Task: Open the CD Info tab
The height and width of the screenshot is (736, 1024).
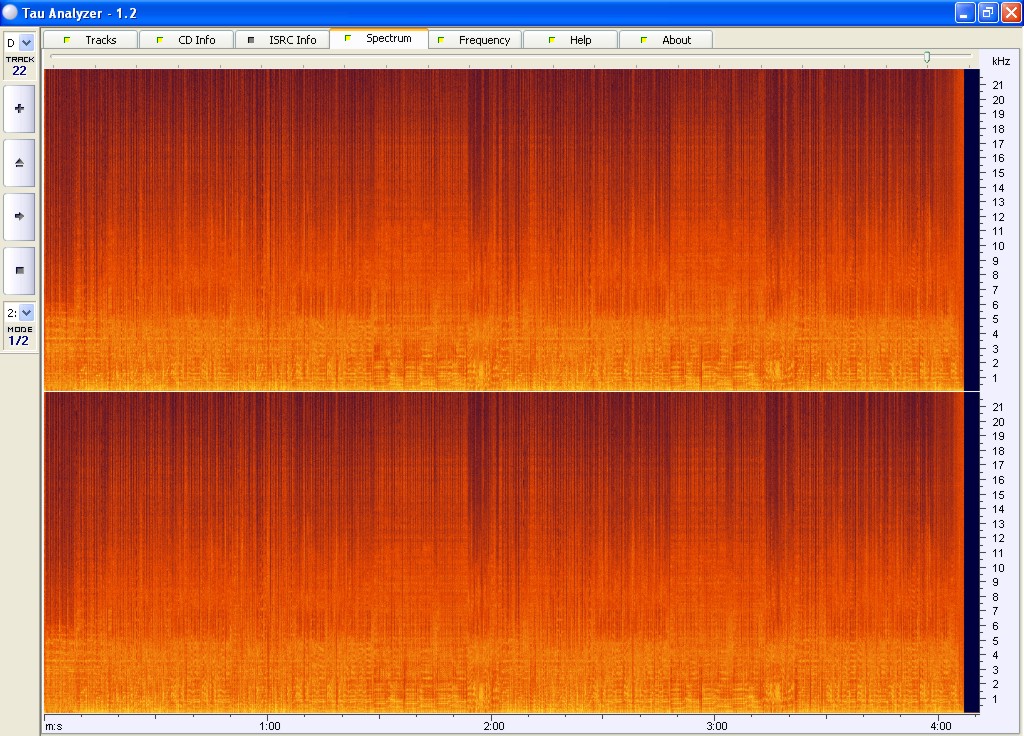Action: point(186,40)
